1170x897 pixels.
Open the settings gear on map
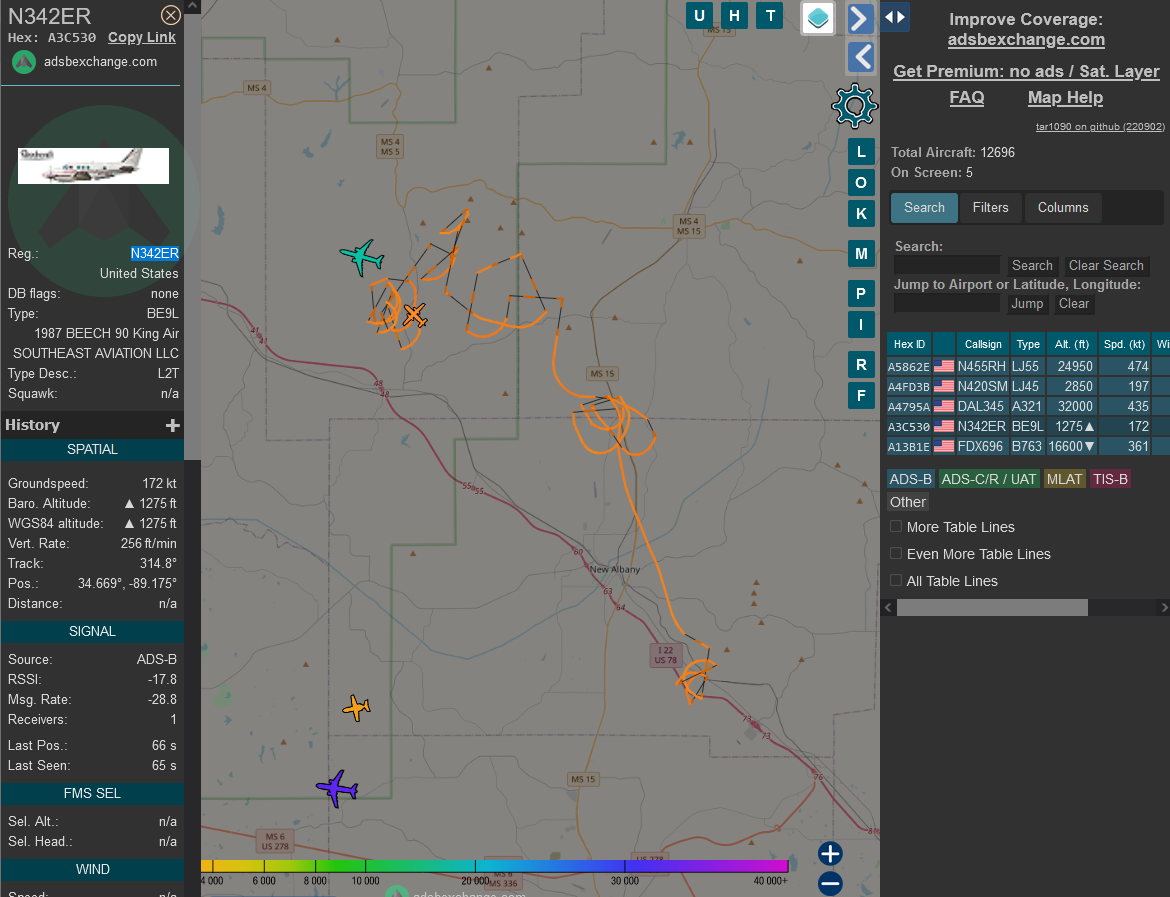(x=855, y=107)
